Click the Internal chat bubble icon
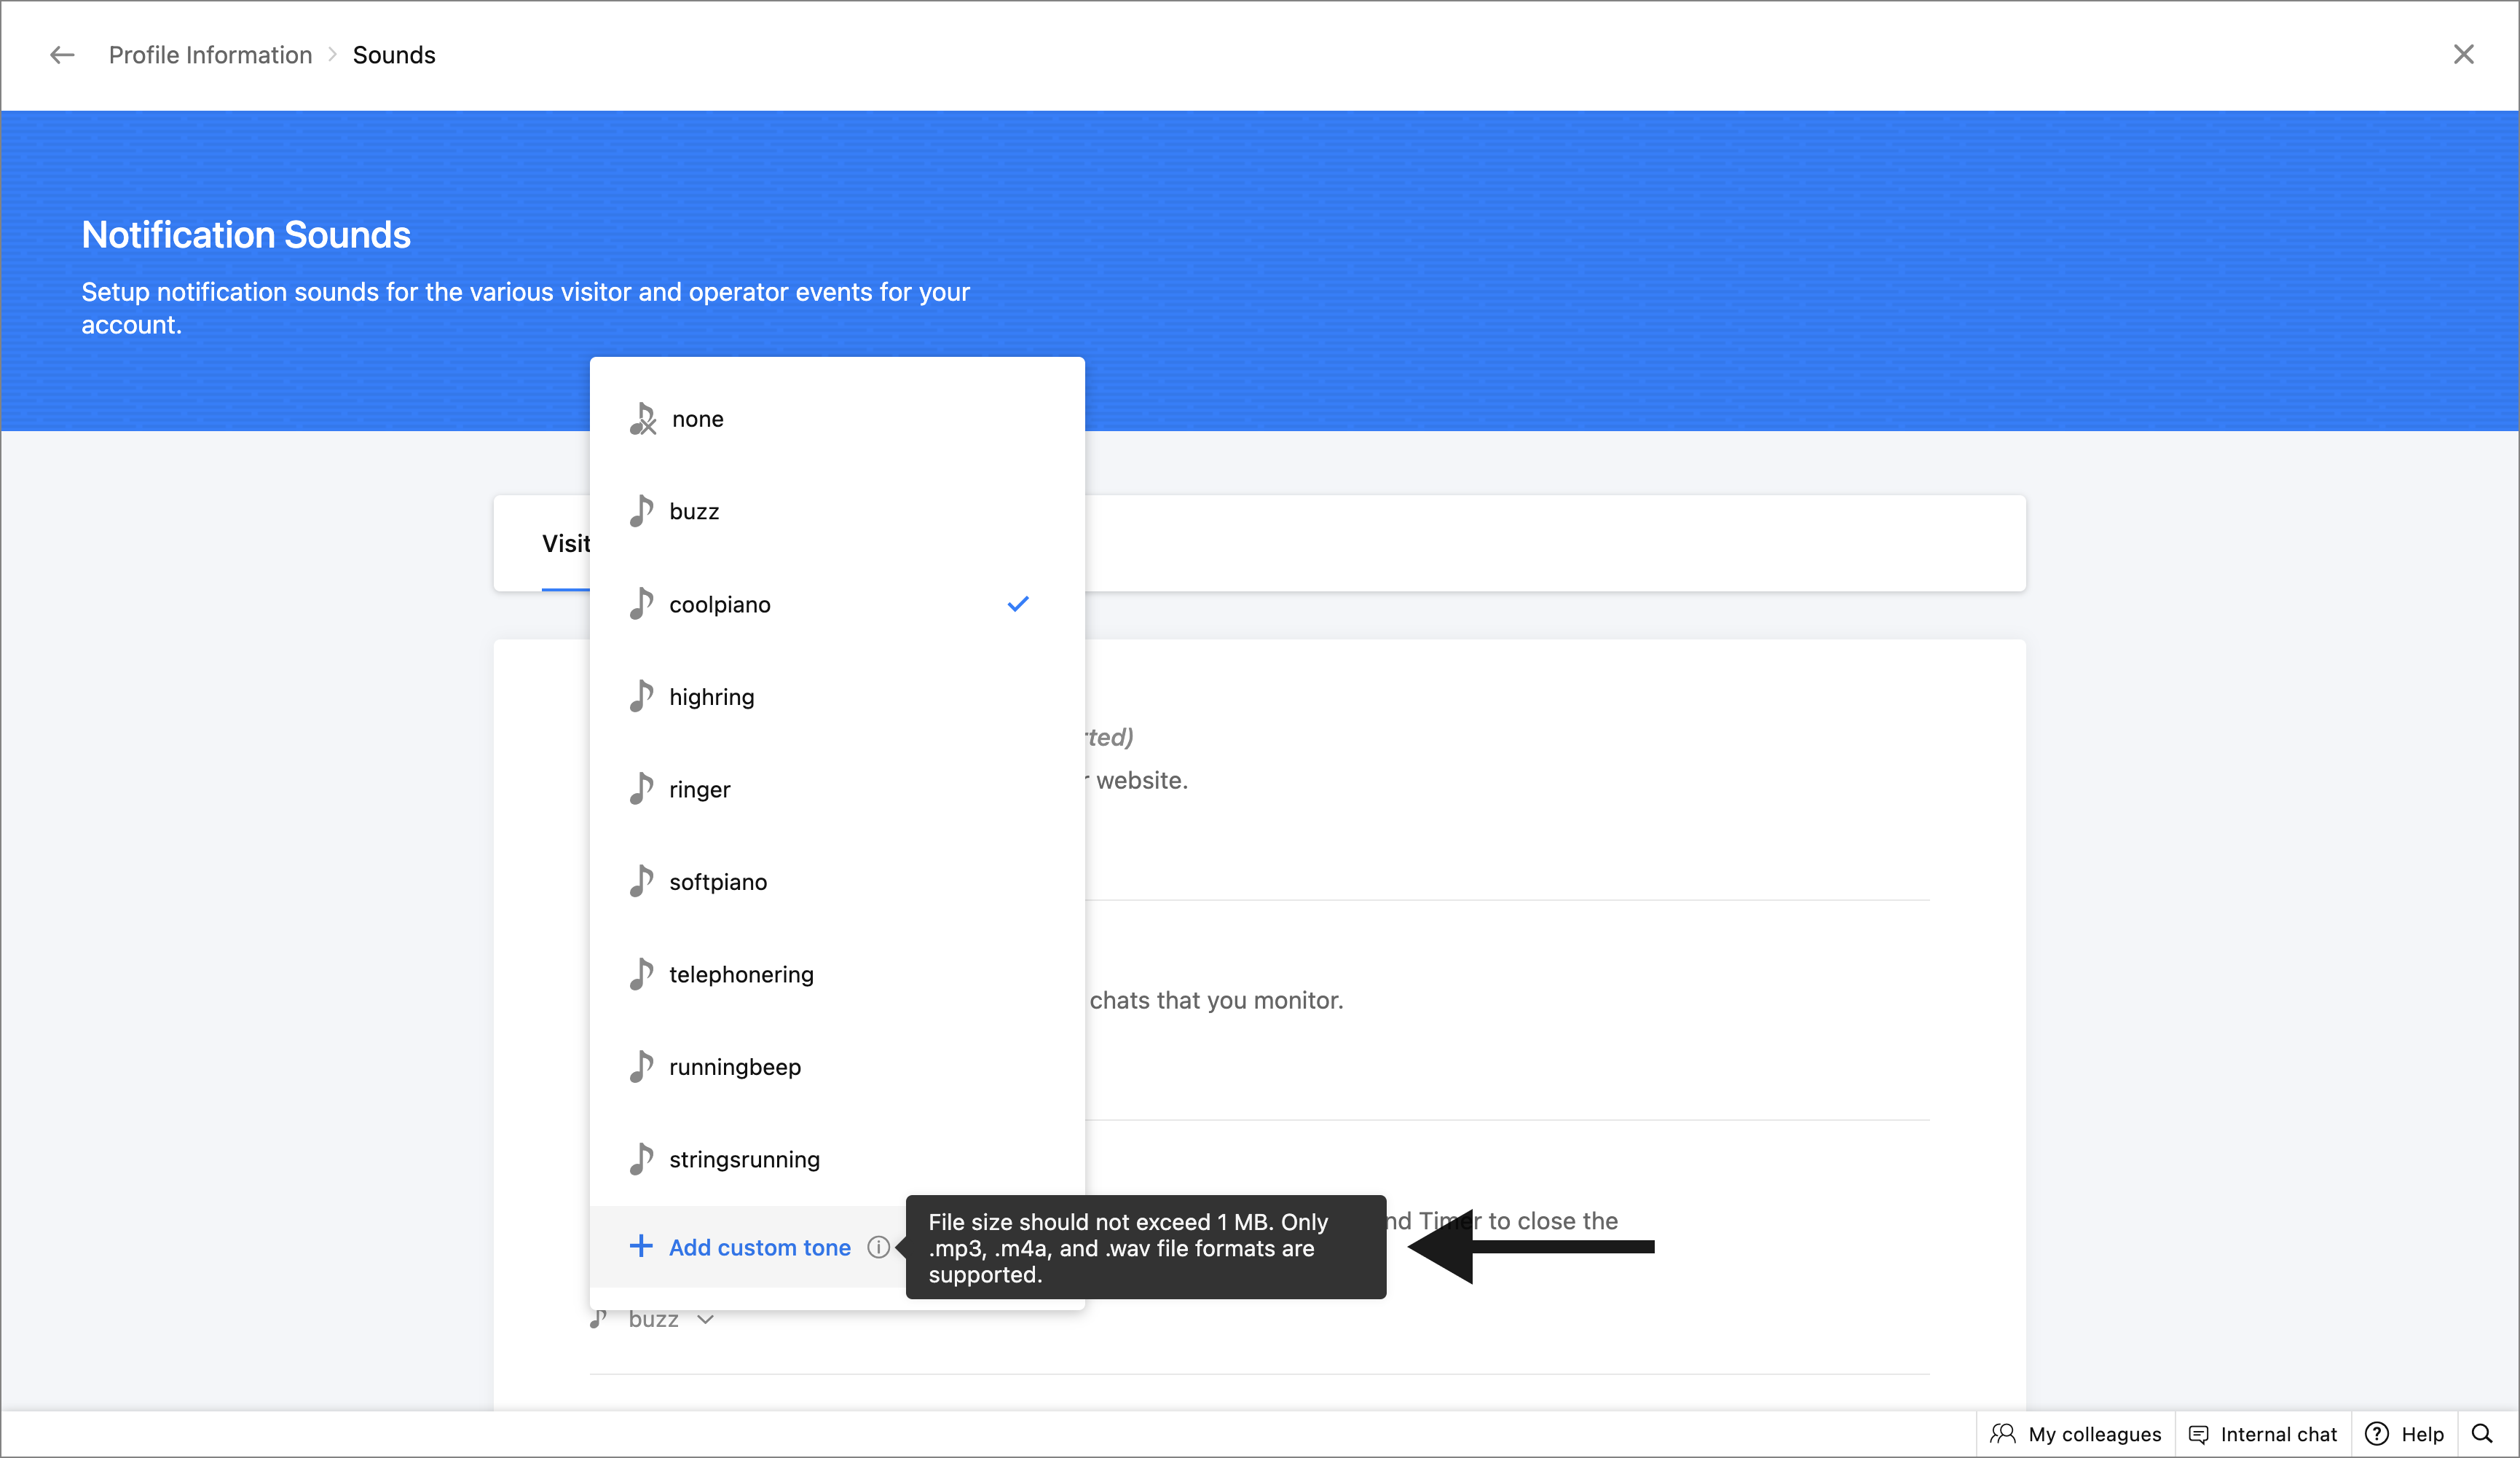The image size is (2520, 1458). [x=2198, y=1434]
